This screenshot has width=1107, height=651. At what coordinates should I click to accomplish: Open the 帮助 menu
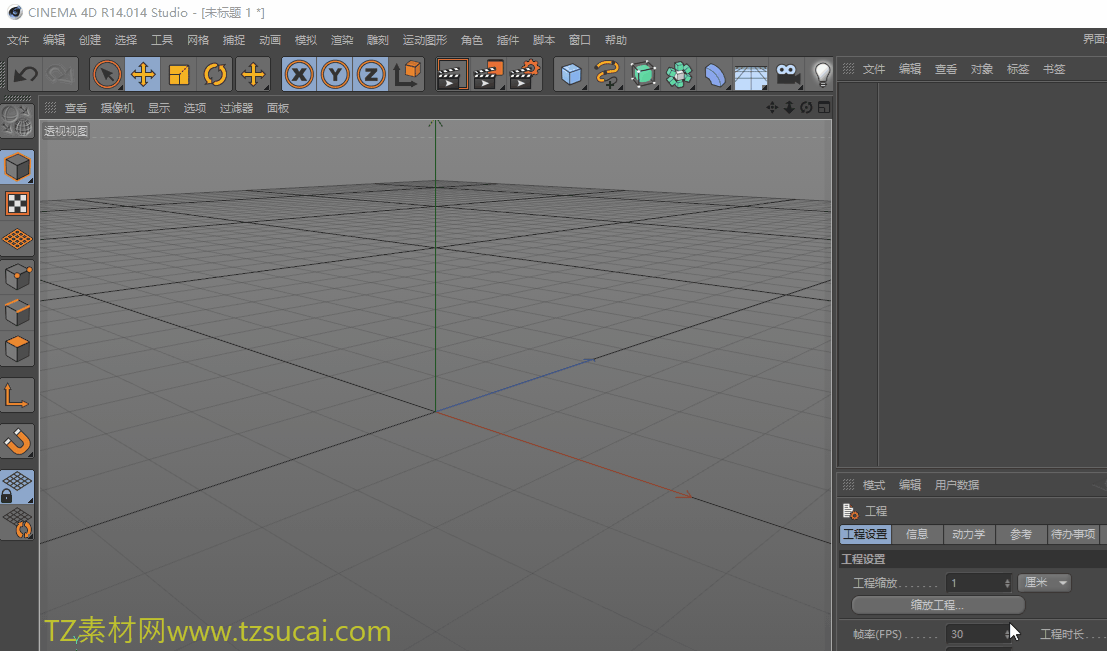[x=616, y=40]
